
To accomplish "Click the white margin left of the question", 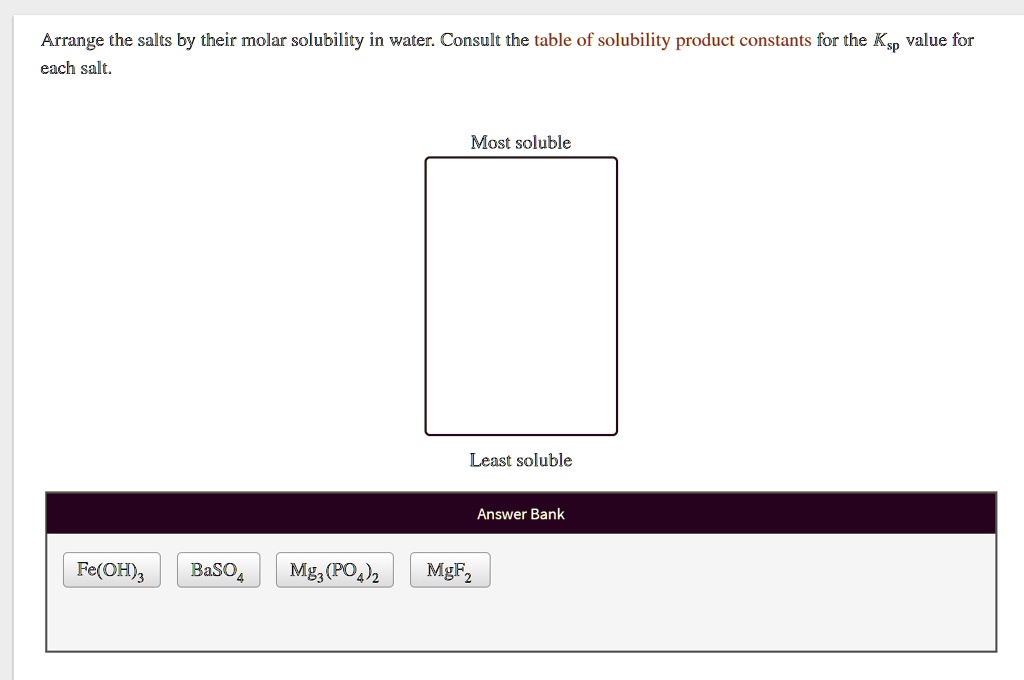I will [x=20, y=300].
